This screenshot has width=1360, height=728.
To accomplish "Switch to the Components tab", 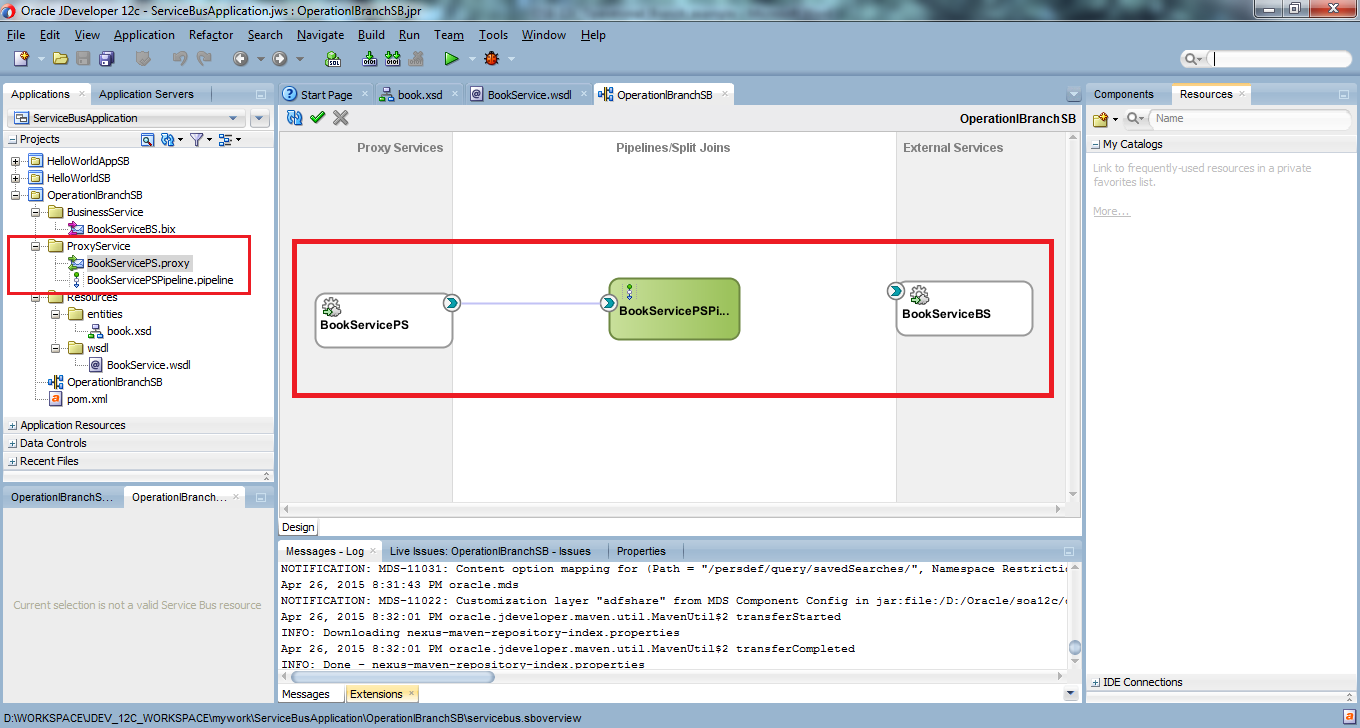I will (x=1124, y=94).
